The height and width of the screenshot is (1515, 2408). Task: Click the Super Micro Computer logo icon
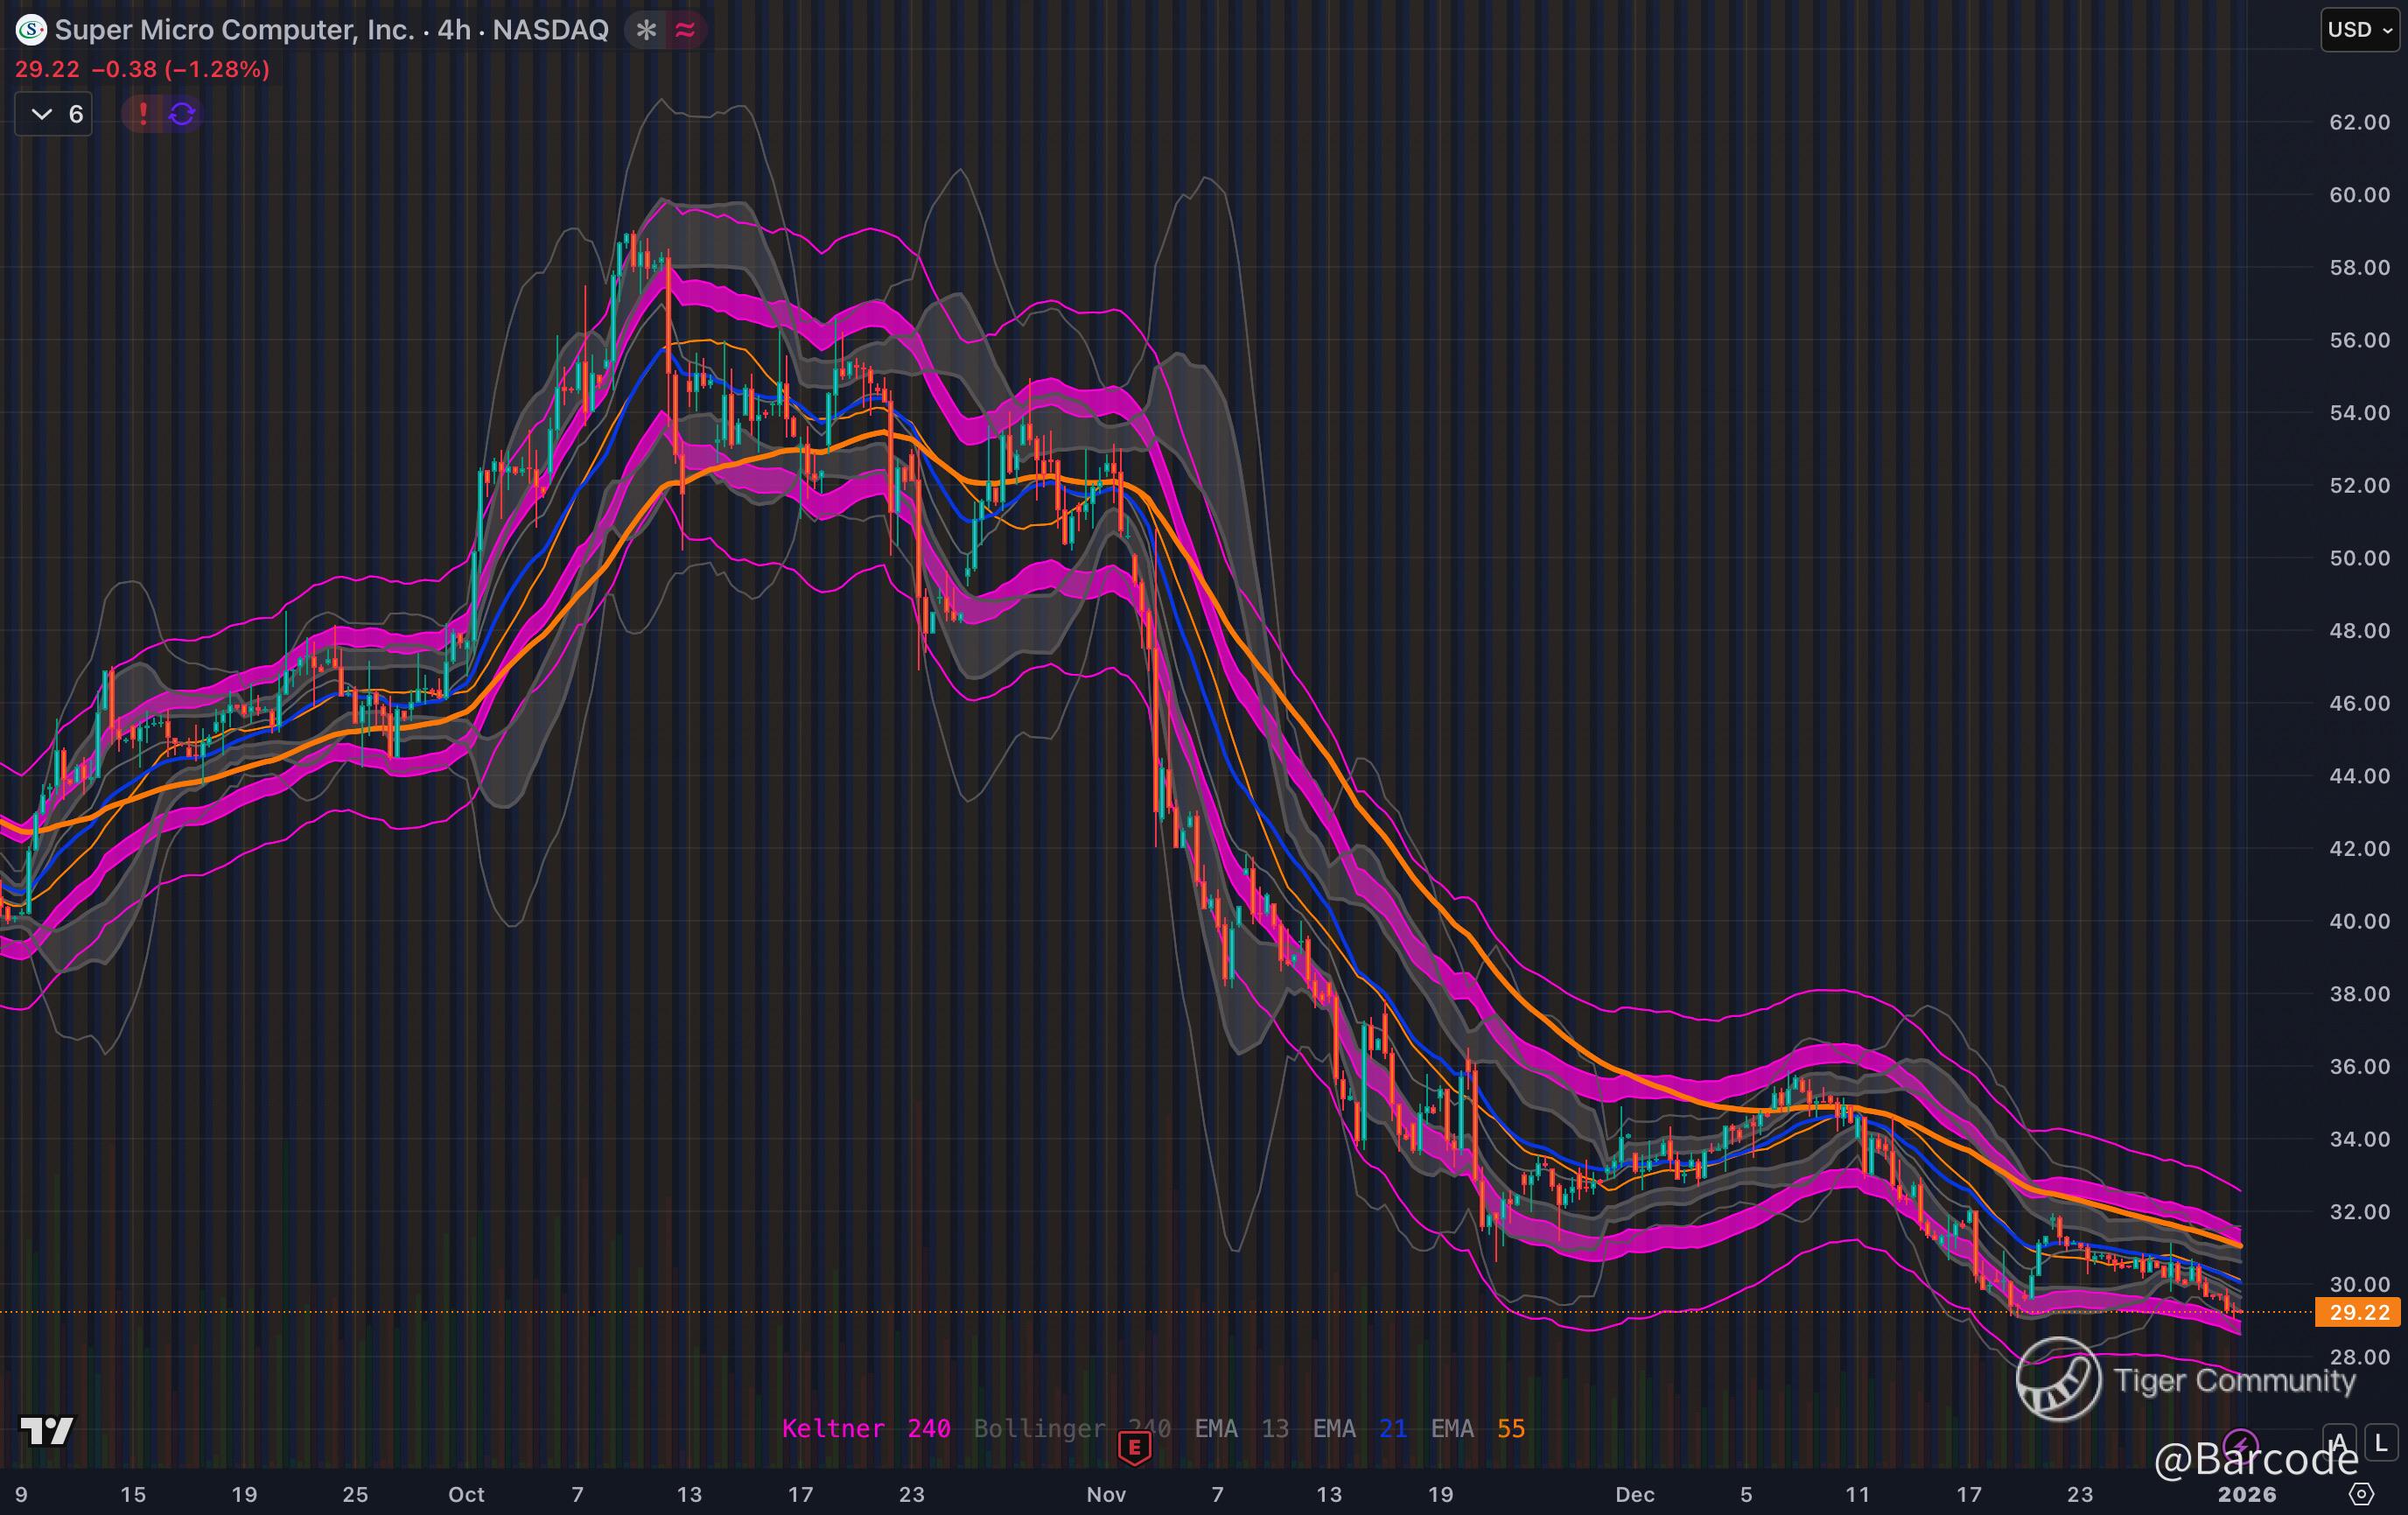click(x=31, y=30)
